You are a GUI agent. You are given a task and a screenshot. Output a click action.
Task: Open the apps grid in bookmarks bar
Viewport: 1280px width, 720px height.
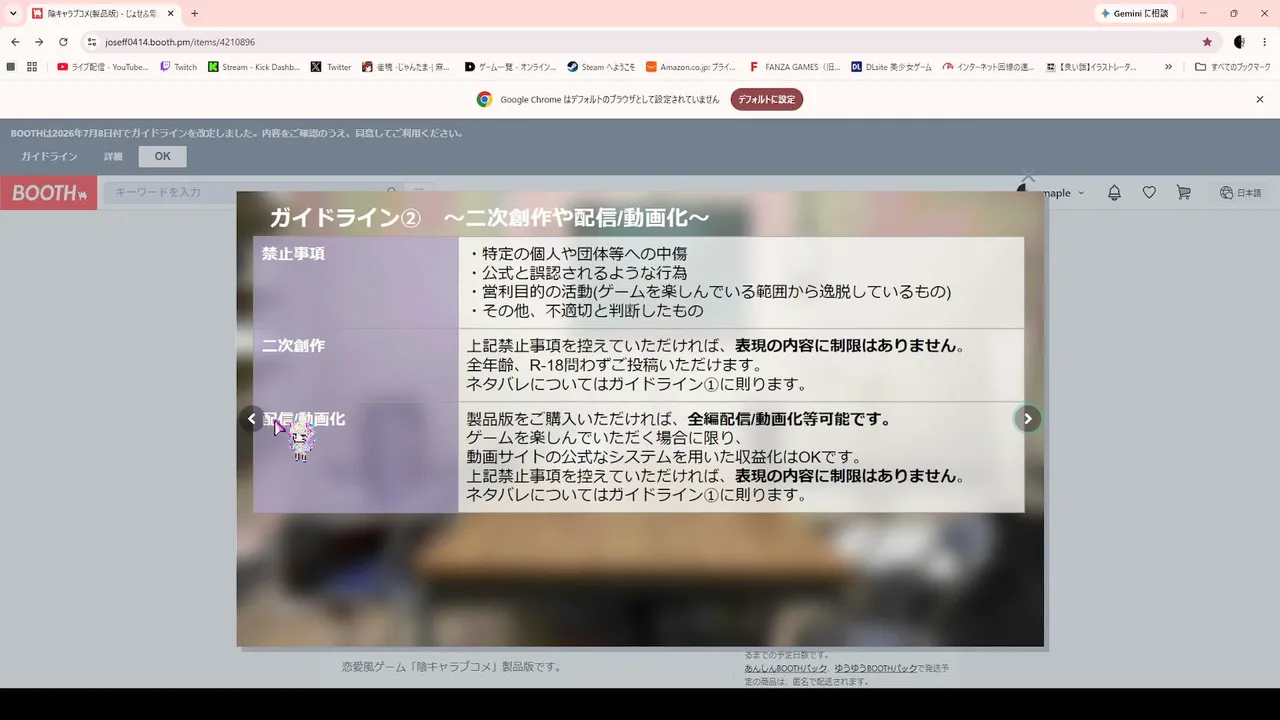pos(32,67)
